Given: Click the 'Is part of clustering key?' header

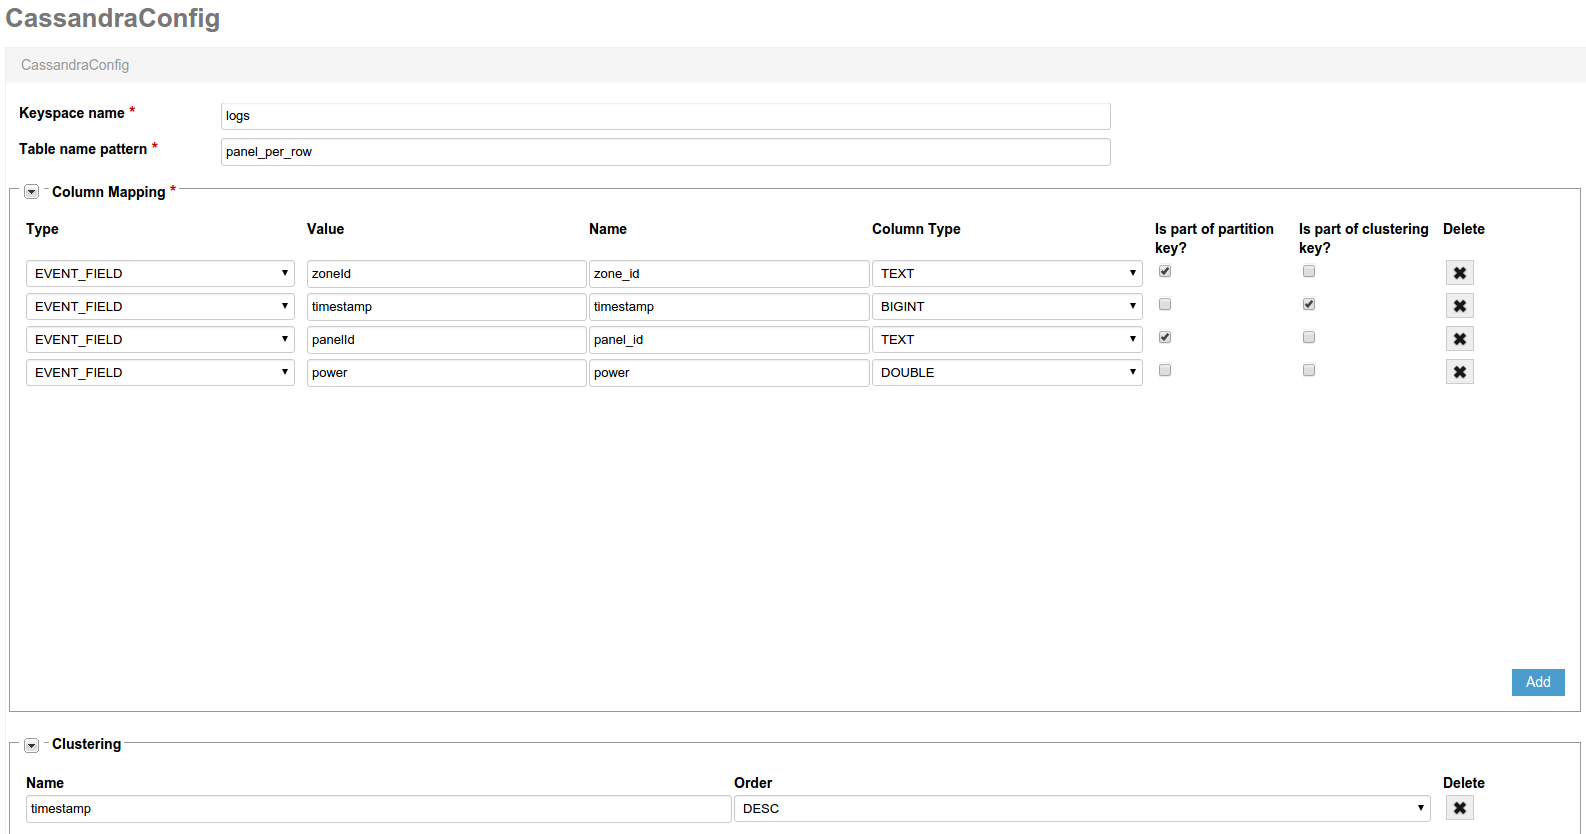Looking at the screenshot, I should [1363, 238].
